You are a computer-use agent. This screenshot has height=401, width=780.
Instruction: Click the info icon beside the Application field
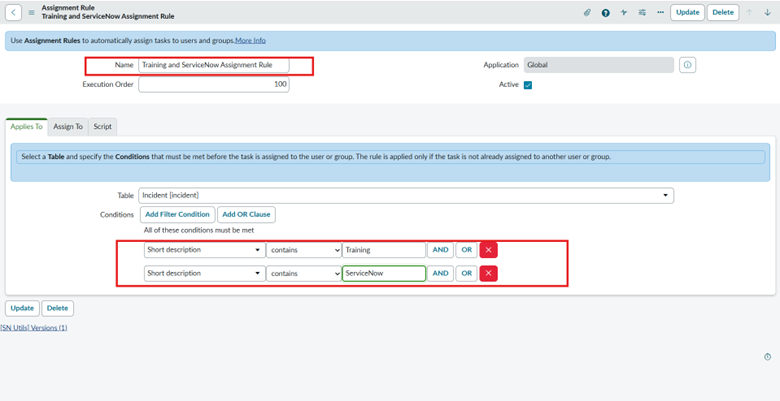[x=688, y=65]
